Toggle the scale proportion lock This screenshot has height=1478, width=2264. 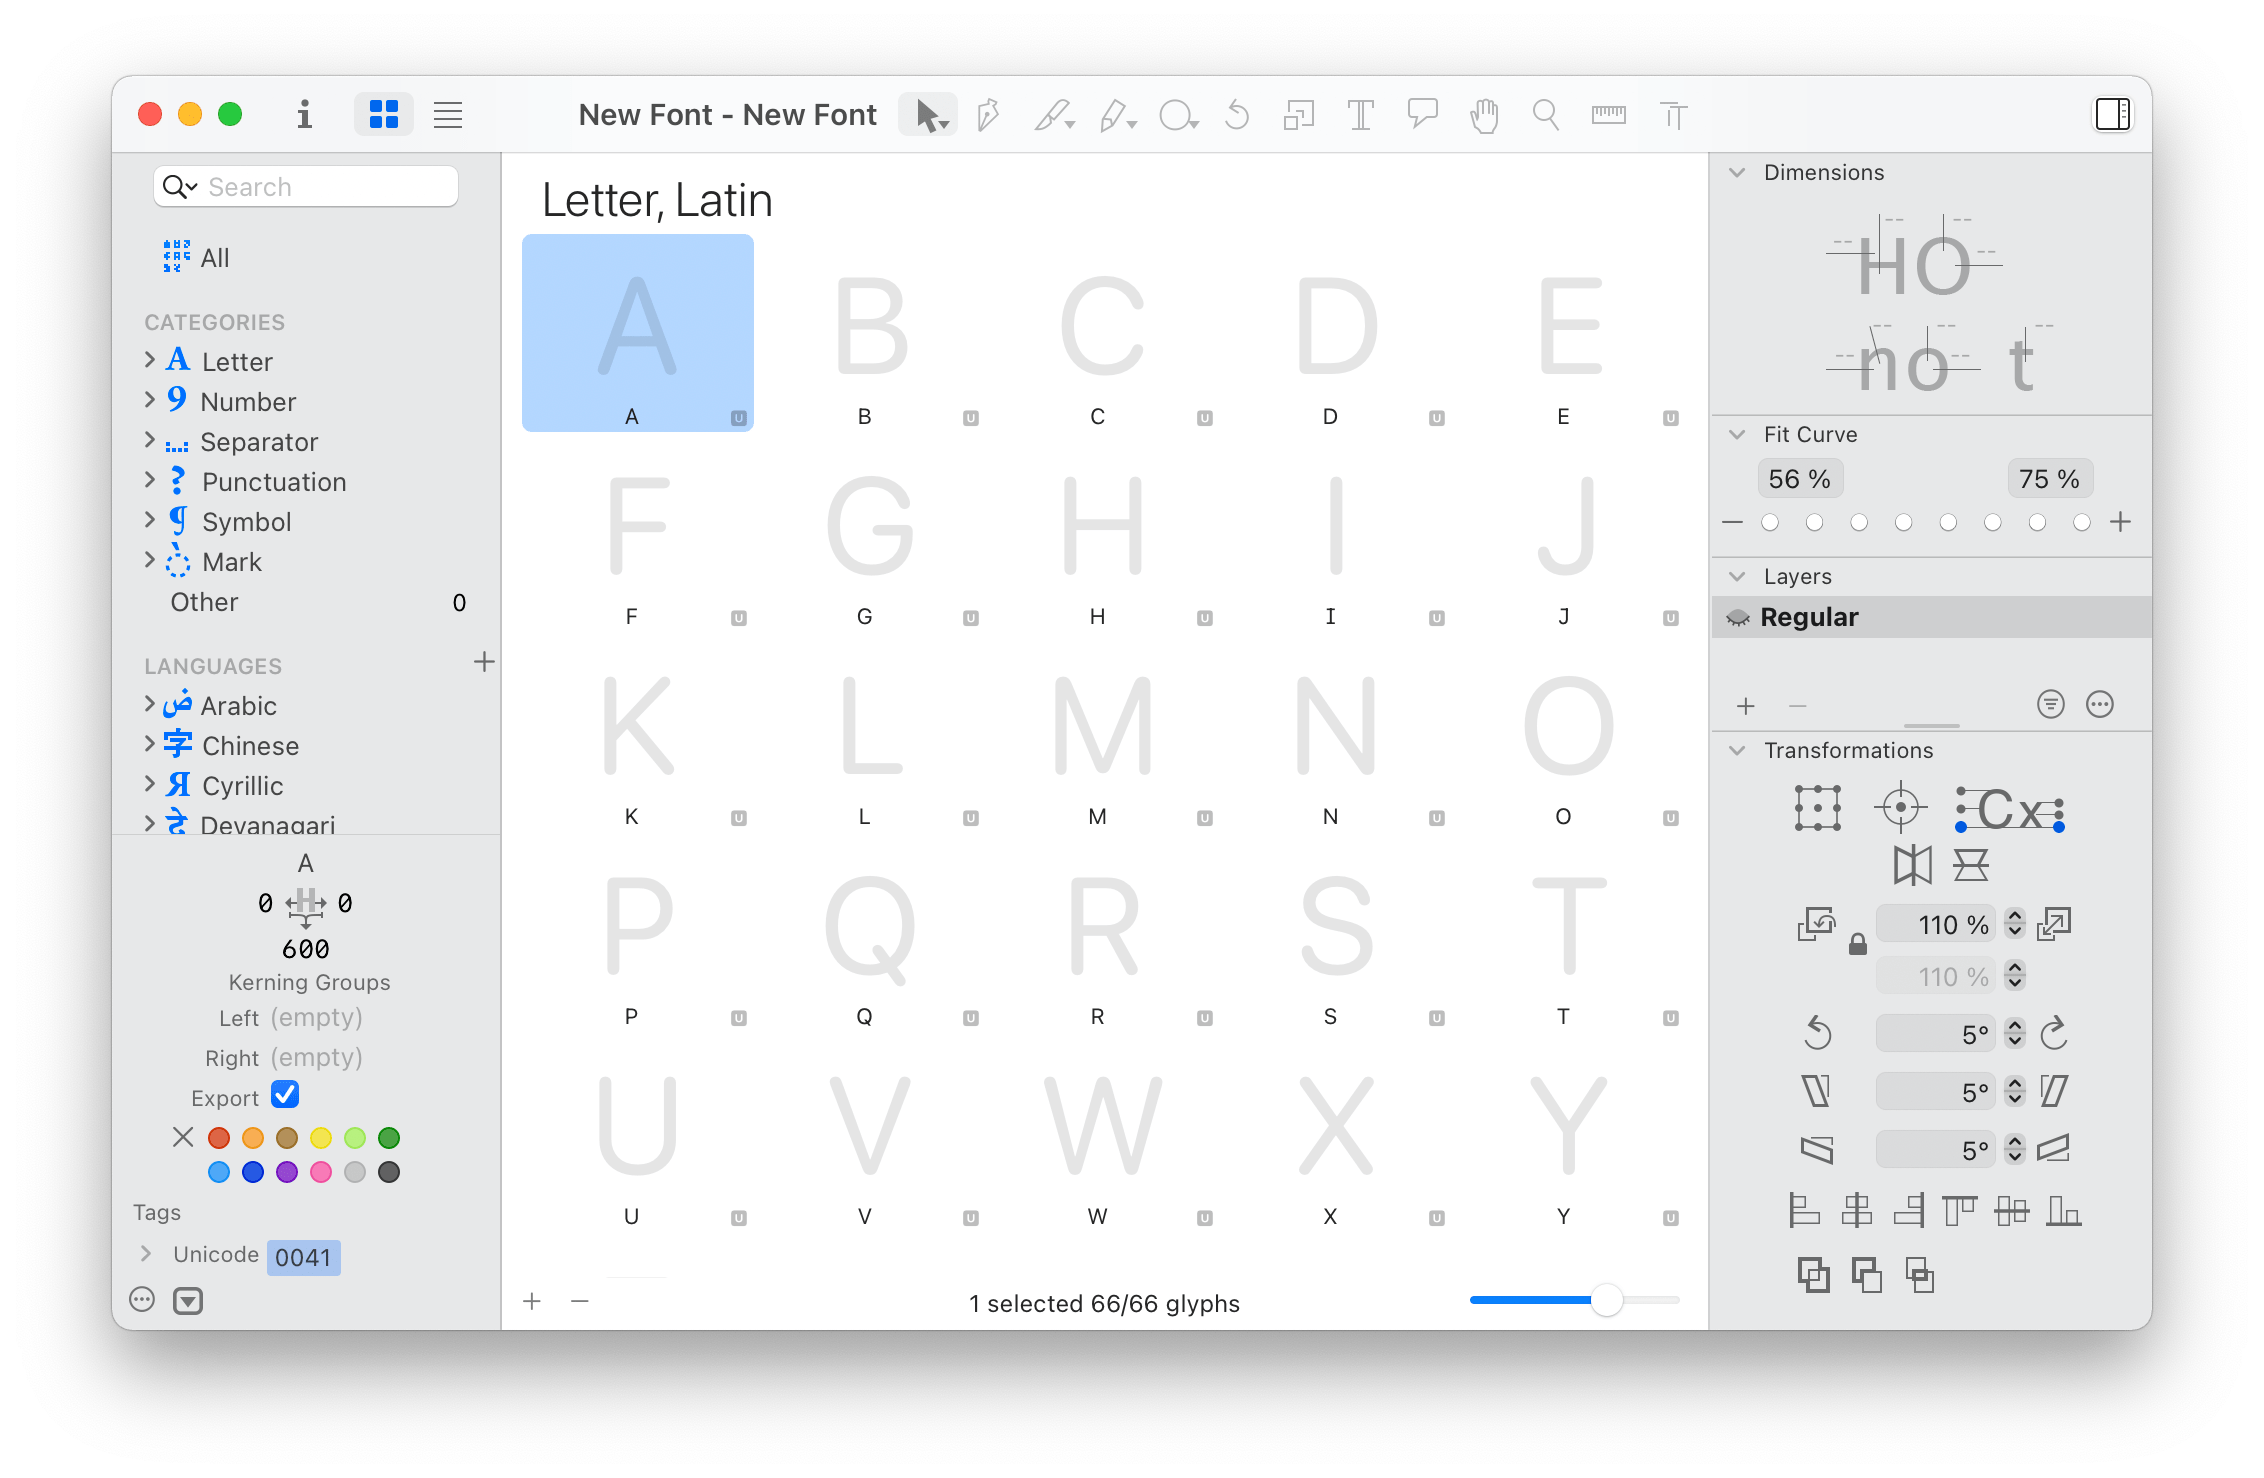click(1857, 944)
